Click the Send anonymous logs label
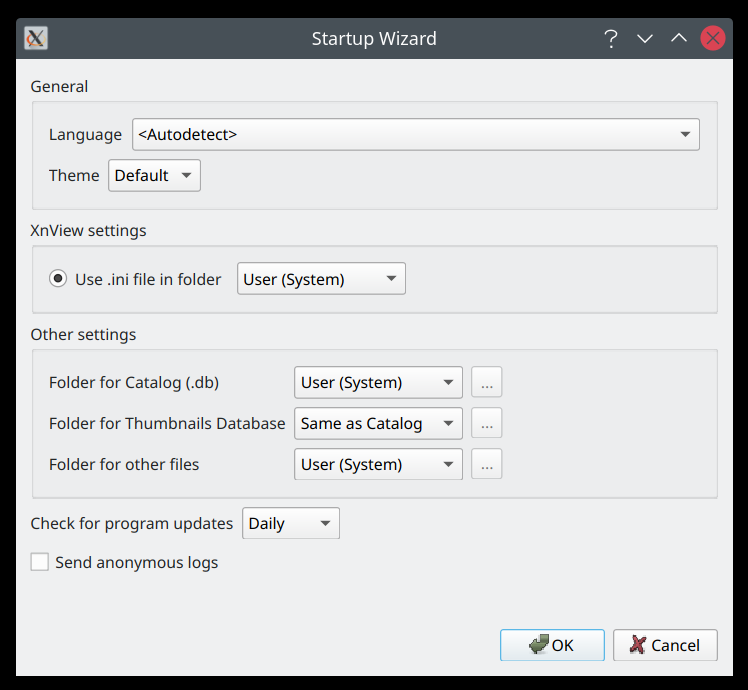 tap(137, 562)
